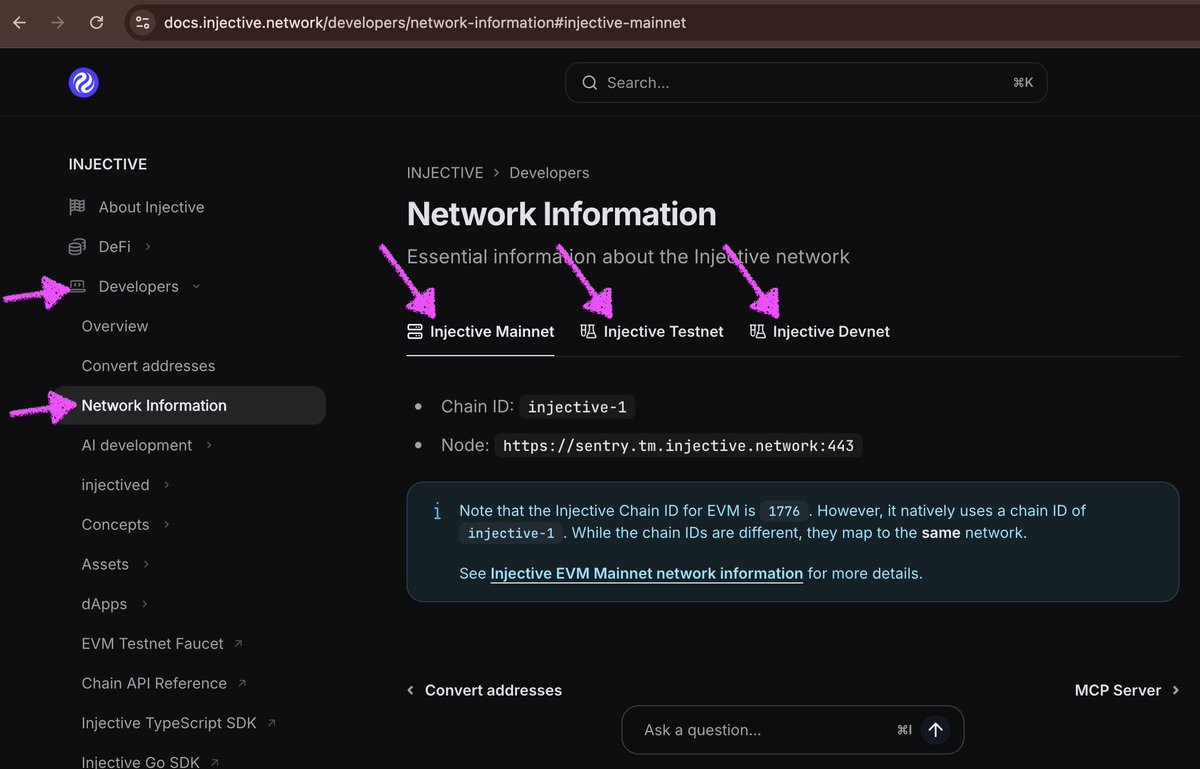This screenshot has width=1200, height=769.
Task: Click external link arrow beside EVM Testnet Faucet
Action: (238, 644)
